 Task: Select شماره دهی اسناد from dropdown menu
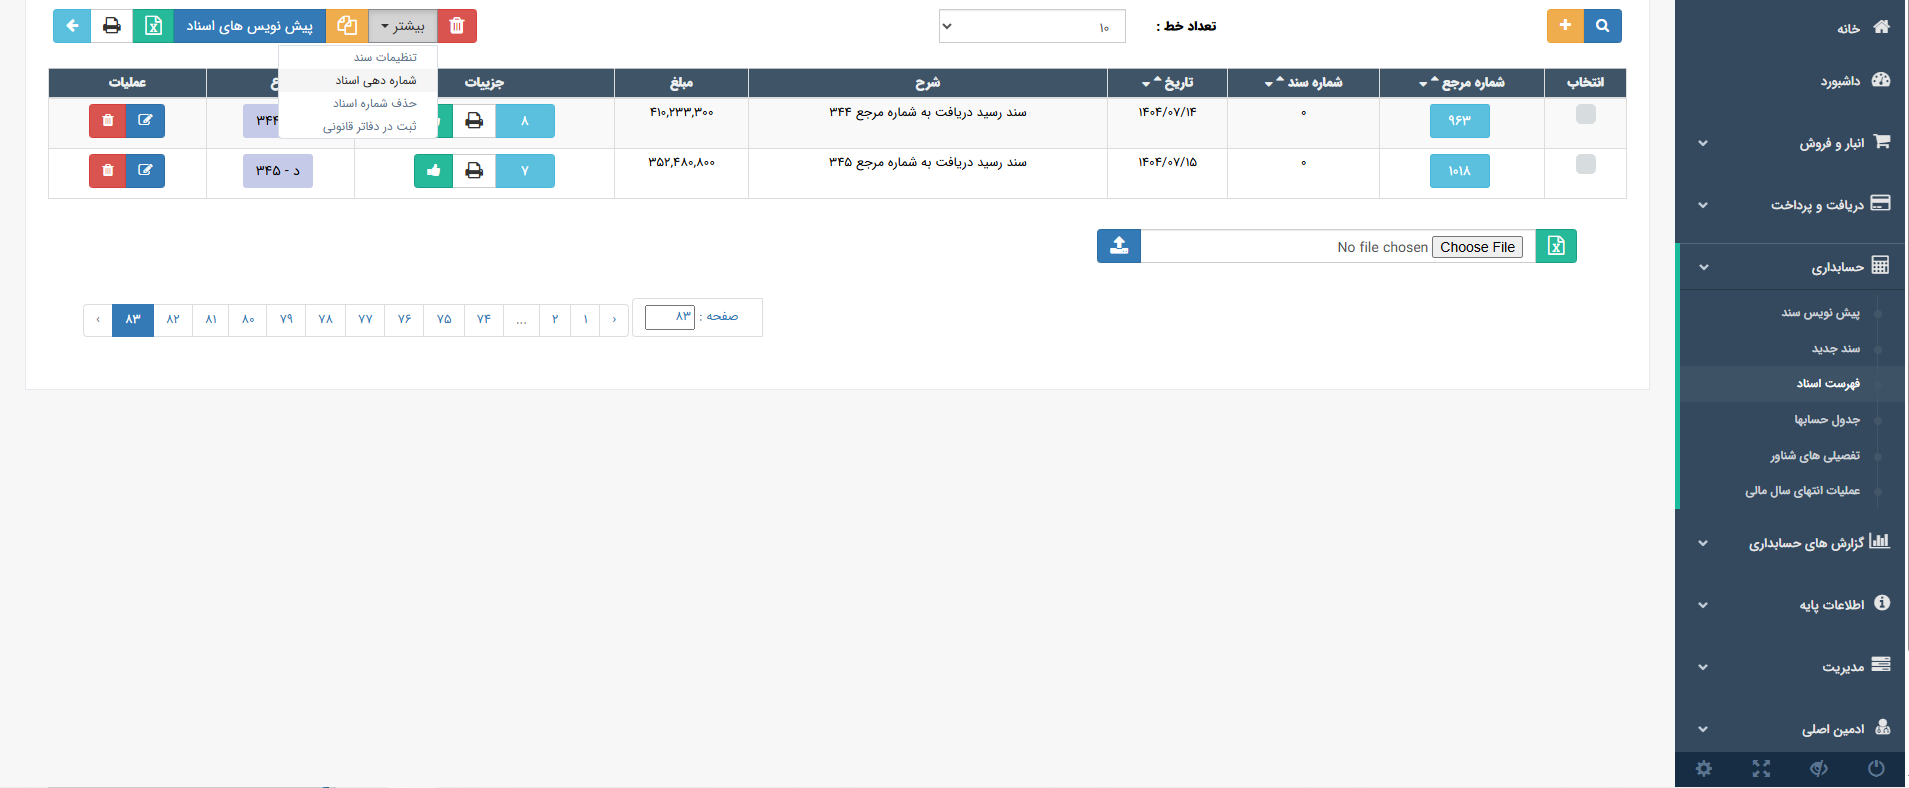click(375, 81)
